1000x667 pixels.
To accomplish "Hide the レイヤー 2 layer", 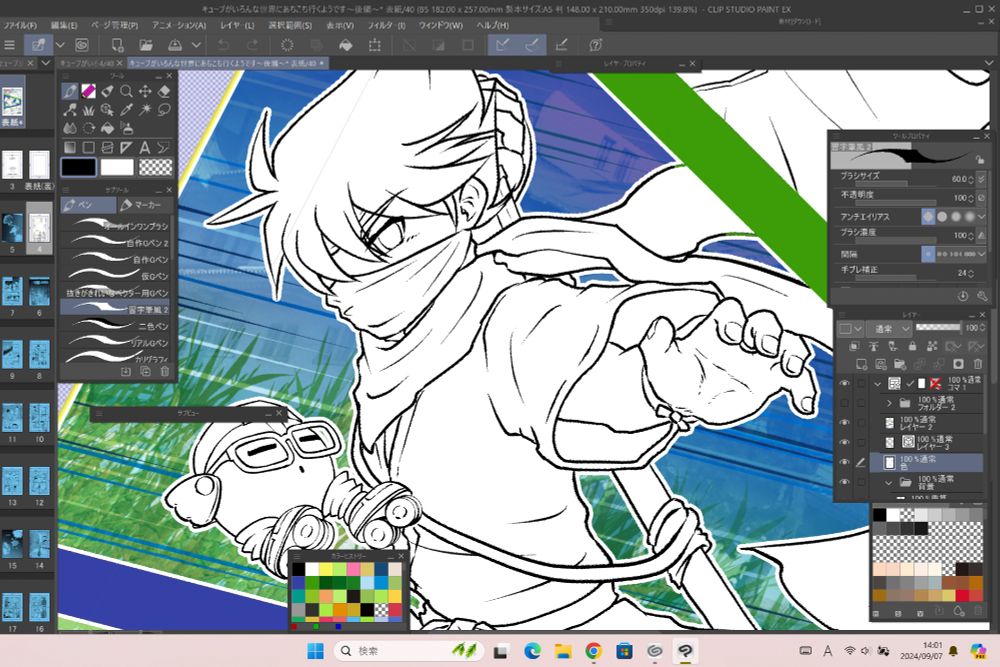I will coord(844,423).
